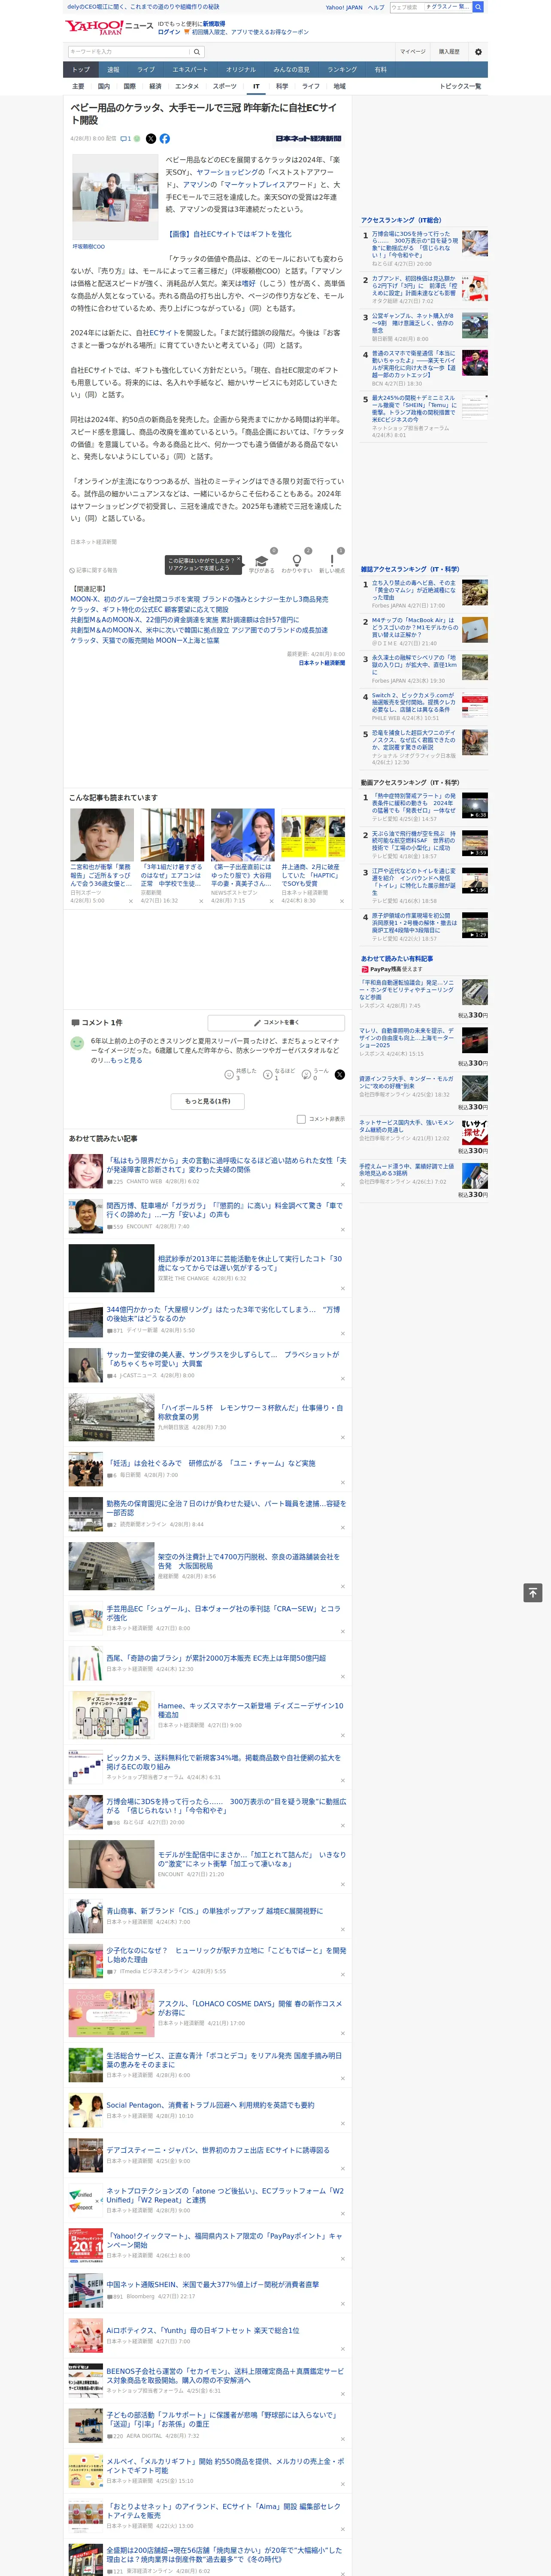Open article 西尾、「奇跡の歯ブラシ」が累計2000万本販売

(216, 1658)
